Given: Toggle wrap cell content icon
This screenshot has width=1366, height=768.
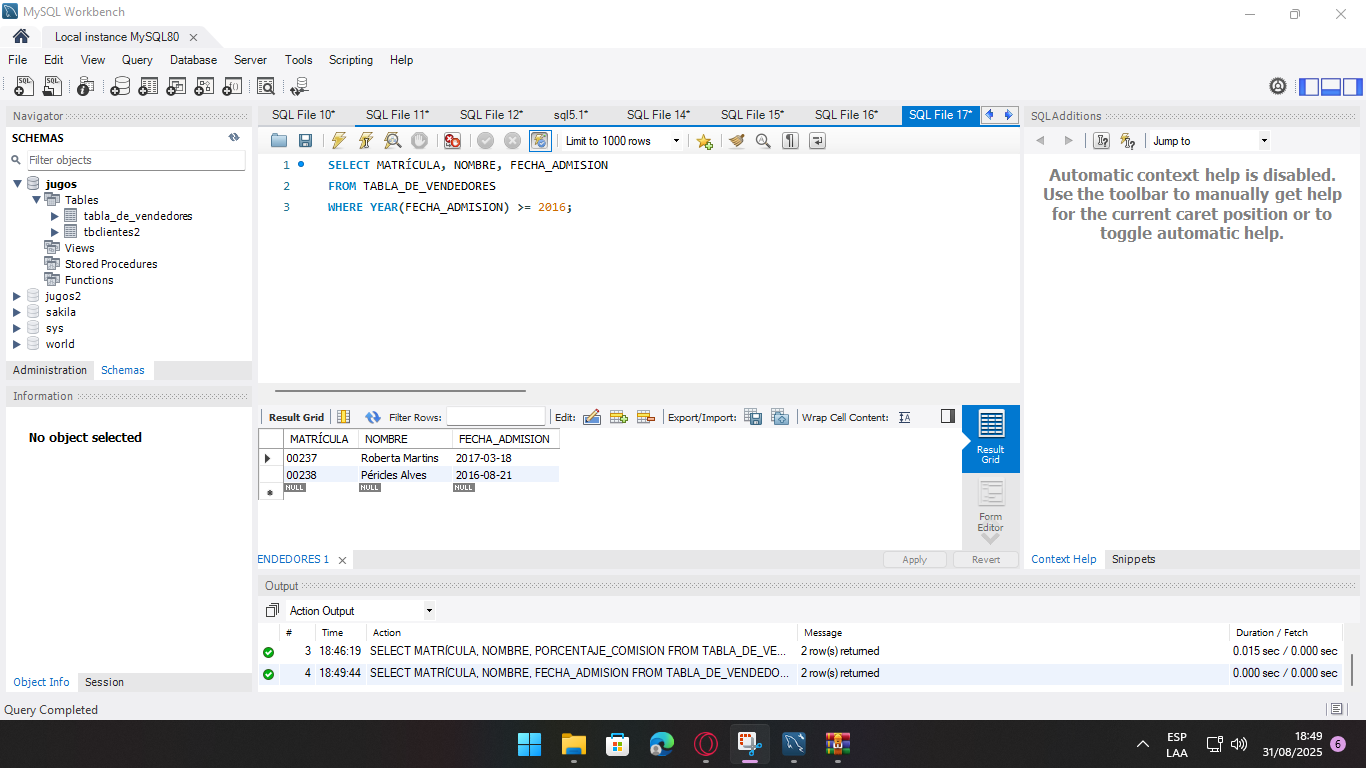Looking at the screenshot, I should point(905,417).
